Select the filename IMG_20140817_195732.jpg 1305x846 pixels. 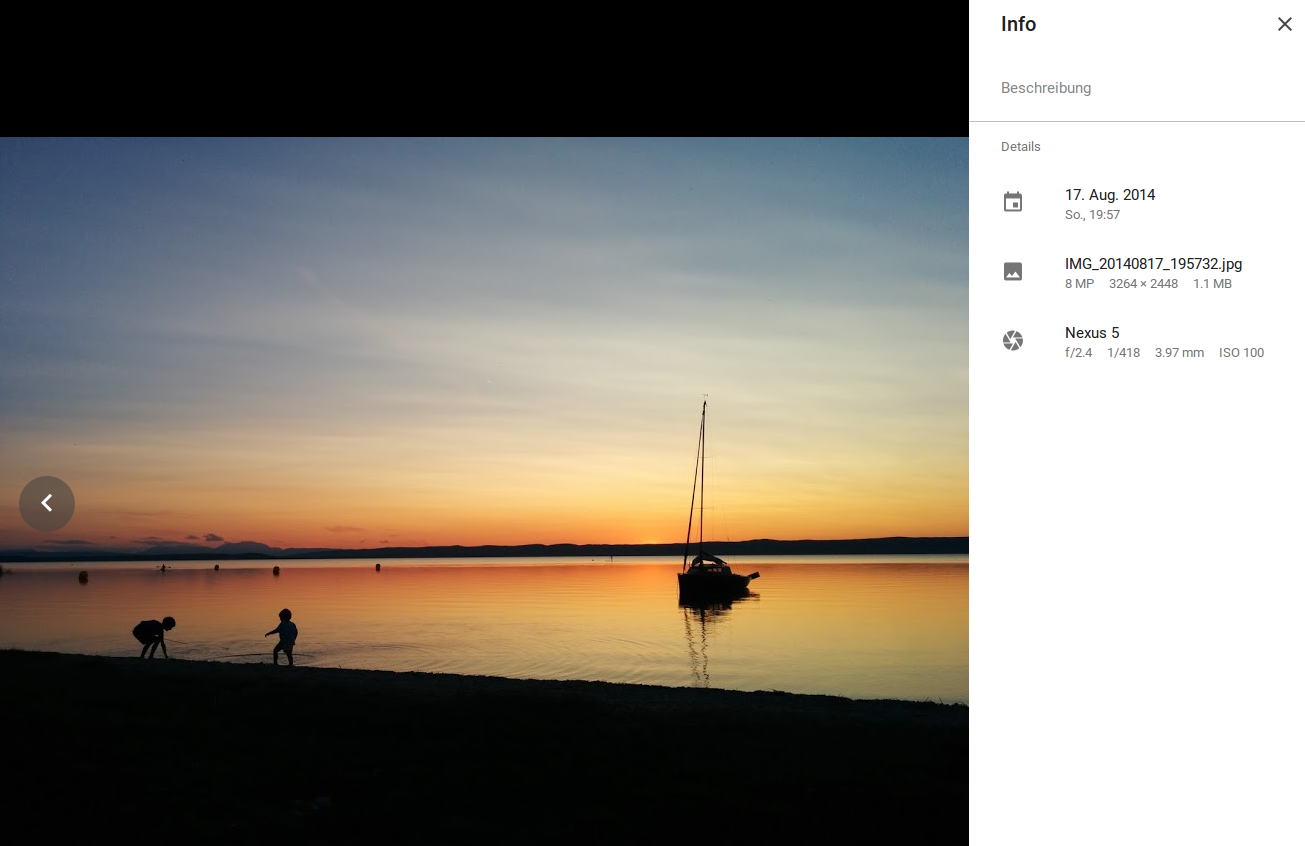tap(1153, 264)
